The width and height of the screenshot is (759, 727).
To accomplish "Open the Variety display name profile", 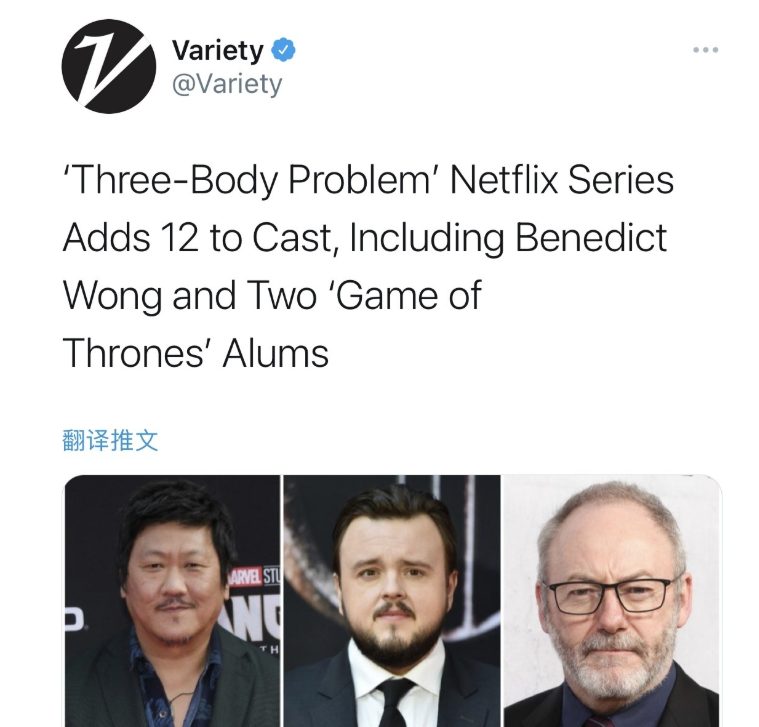I will pyautogui.click(x=218, y=50).
